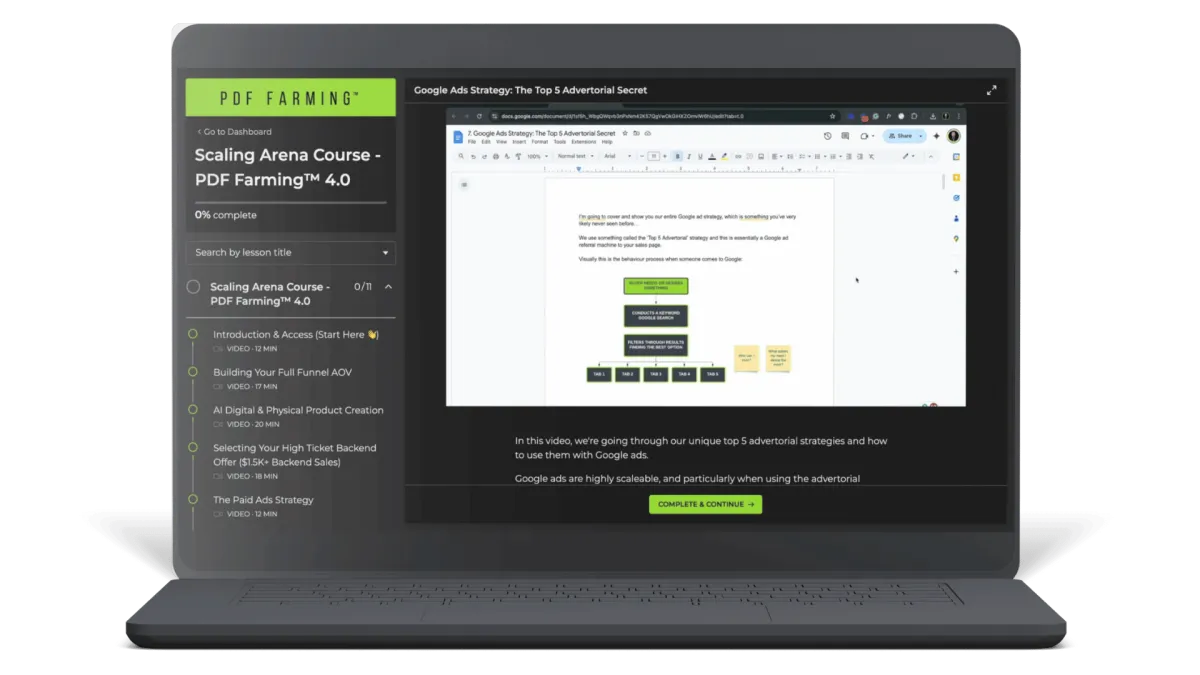
Task: Click the Gemini sparkle icon in Docs
Action: click(x=936, y=136)
